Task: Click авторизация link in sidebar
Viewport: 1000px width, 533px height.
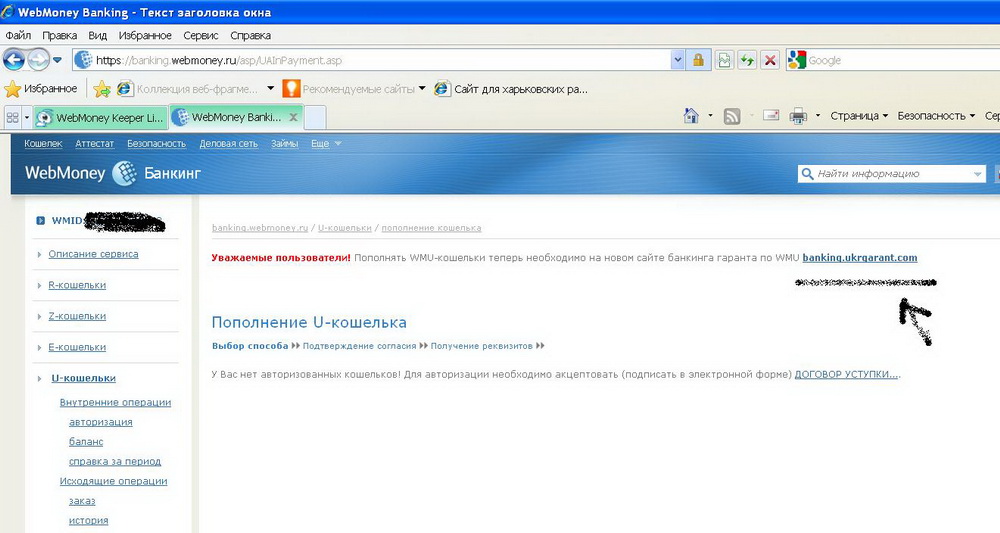Action: coord(101,422)
